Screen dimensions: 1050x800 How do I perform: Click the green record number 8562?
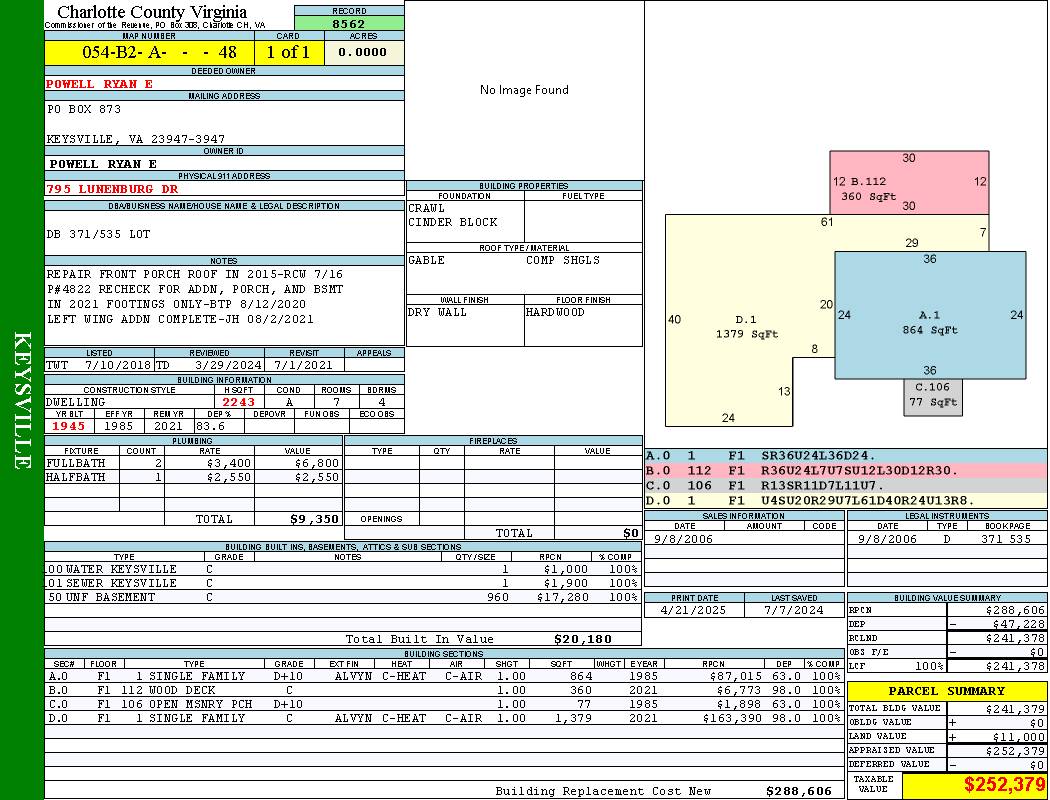point(349,23)
